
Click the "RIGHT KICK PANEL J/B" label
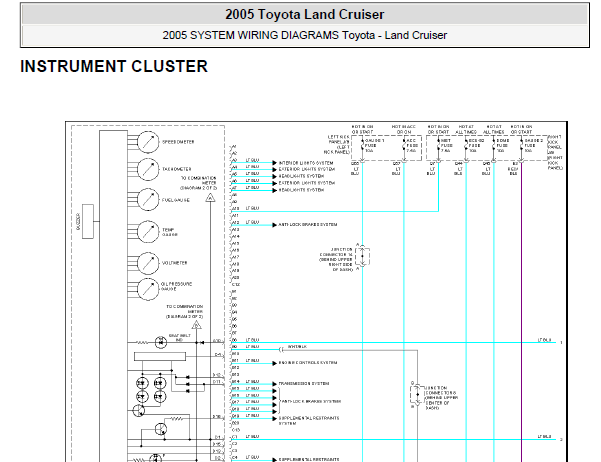(x=555, y=153)
